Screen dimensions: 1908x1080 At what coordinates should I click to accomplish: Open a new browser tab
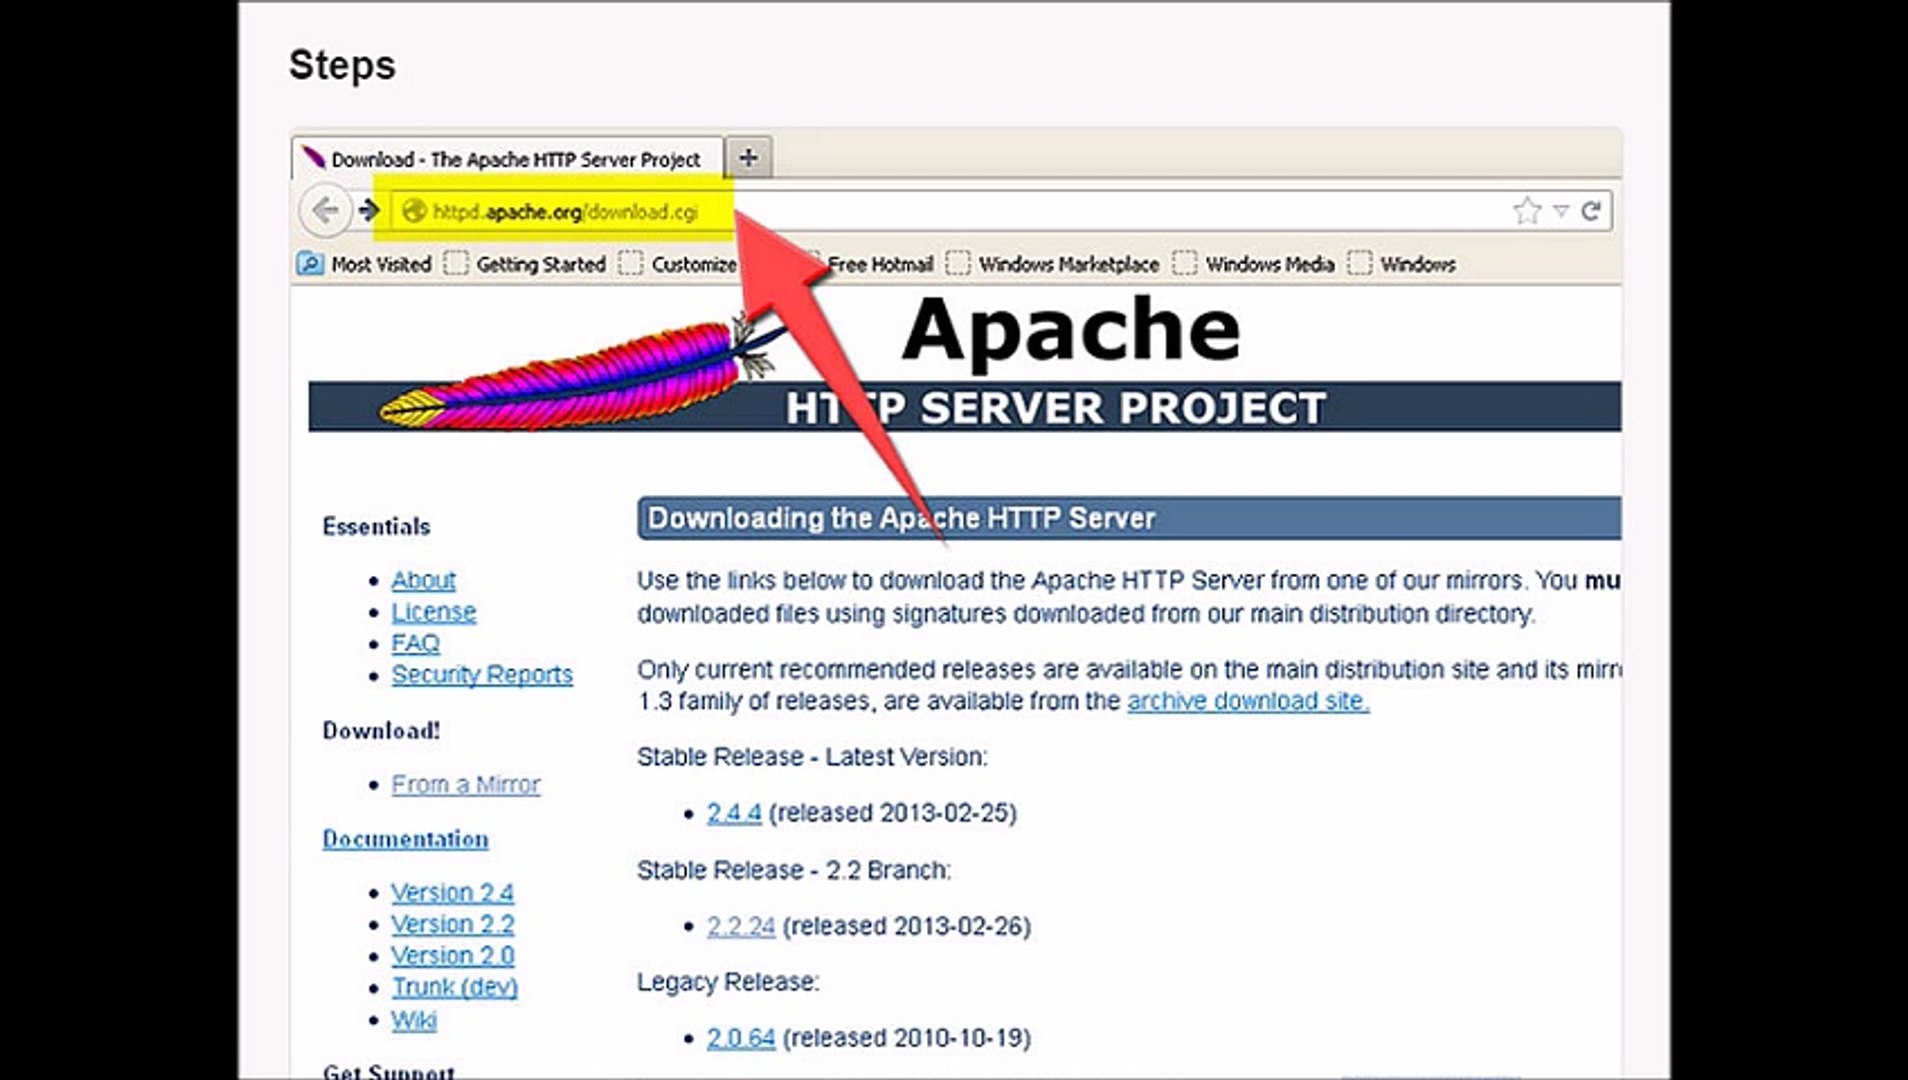point(750,157)
